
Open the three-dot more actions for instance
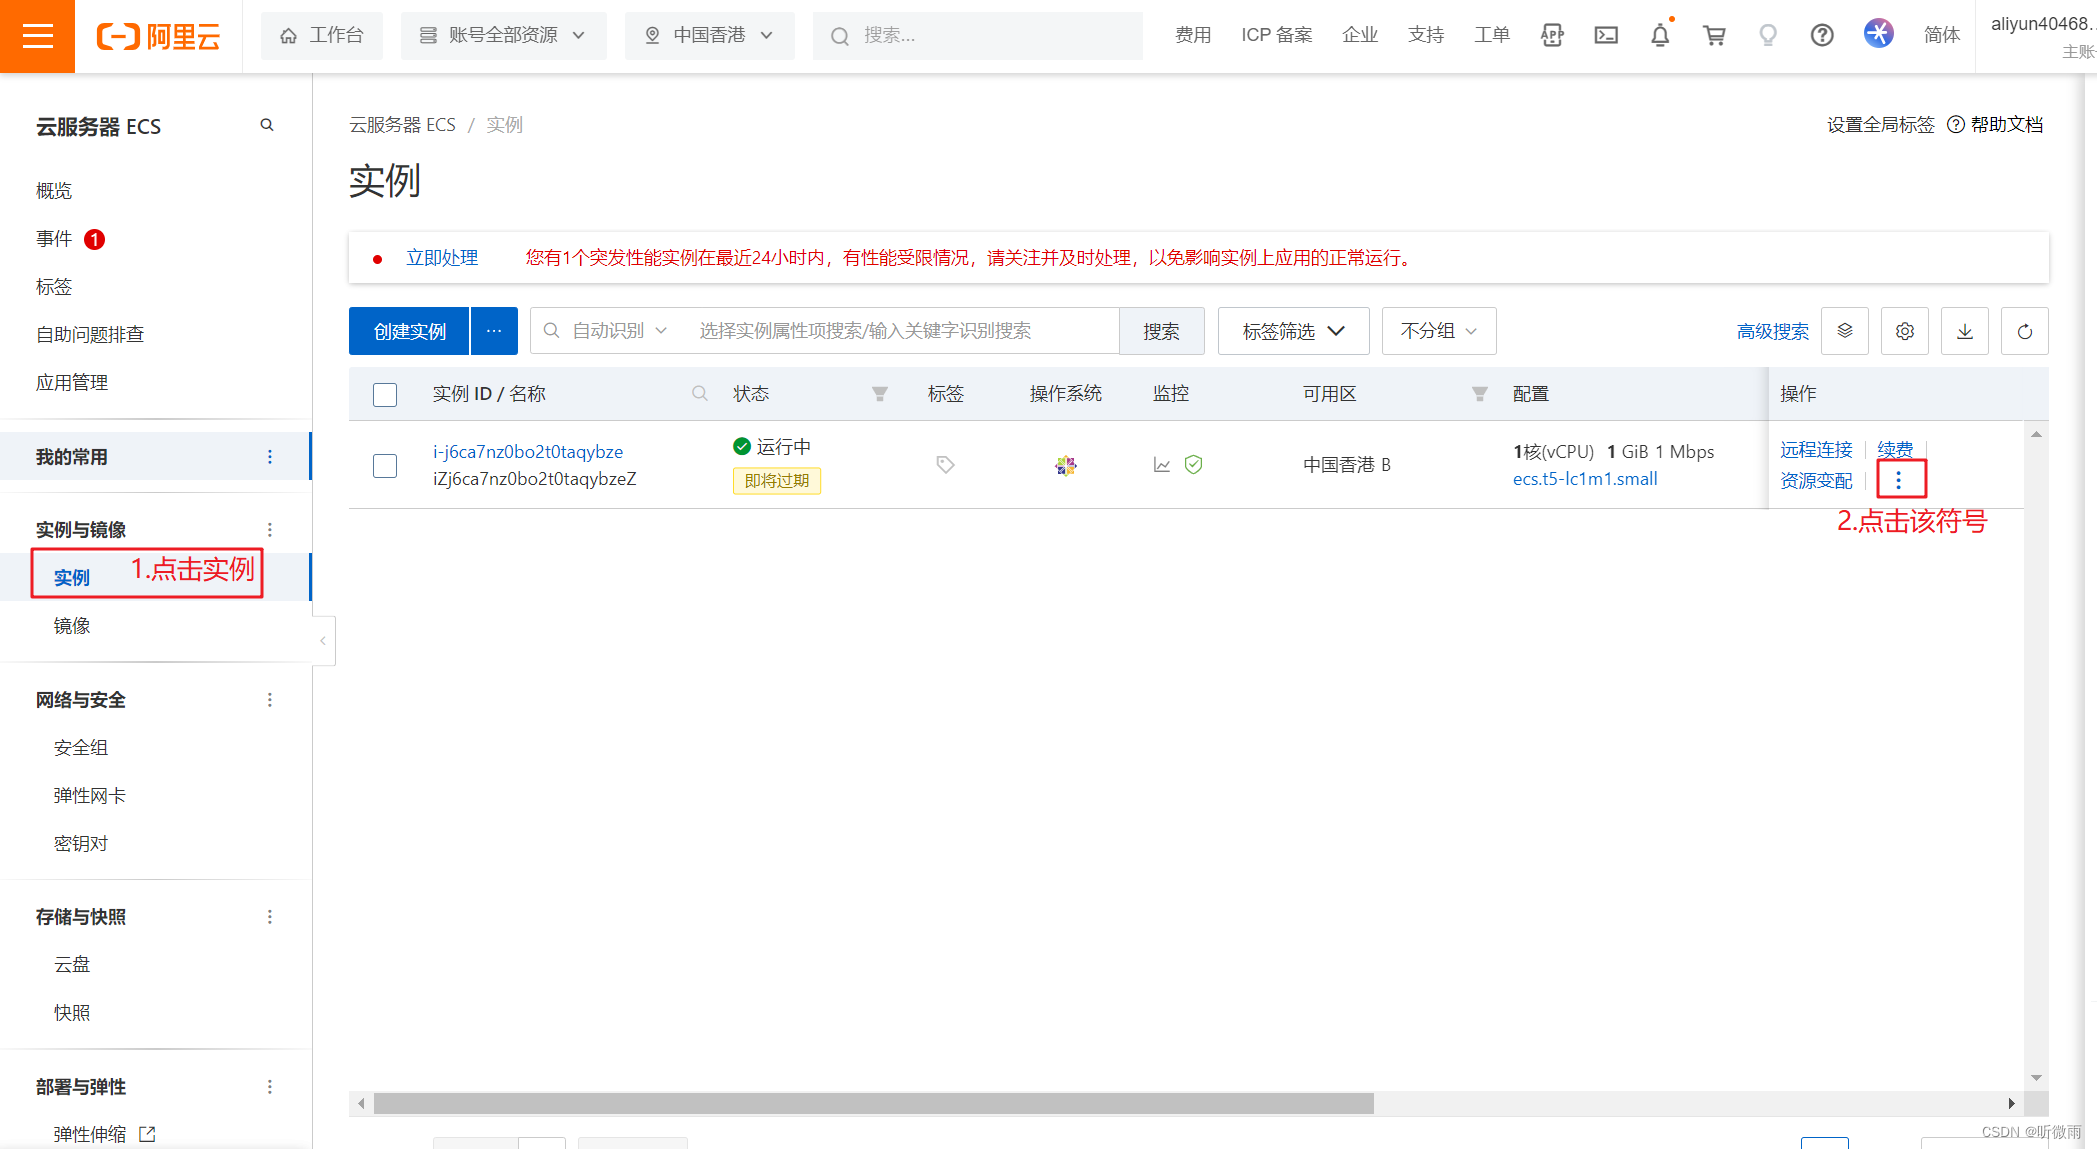[x=1899, y=481]
